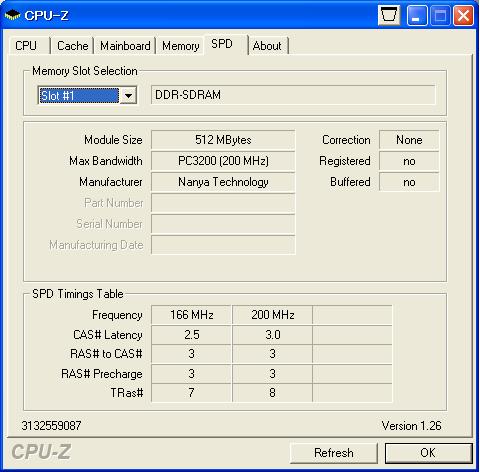Click the Max Bandwidth label
This screenshot has height=472, width=480.
(x=106, y=161)
